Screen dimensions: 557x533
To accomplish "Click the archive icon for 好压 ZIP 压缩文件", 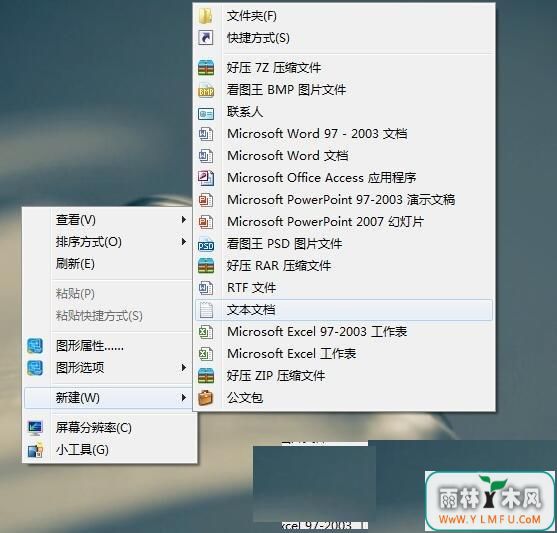I will (x=206, y=376).
